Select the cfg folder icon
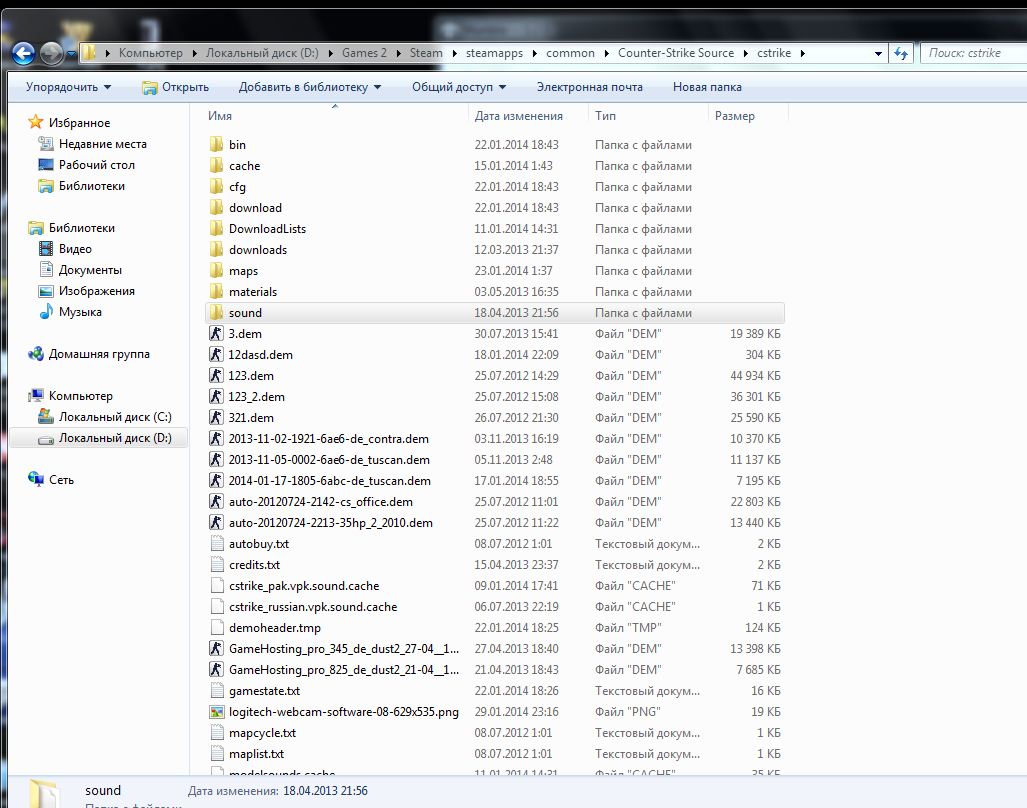The width and height of the screenshot is (1027, 808). [x=217, y=187]
